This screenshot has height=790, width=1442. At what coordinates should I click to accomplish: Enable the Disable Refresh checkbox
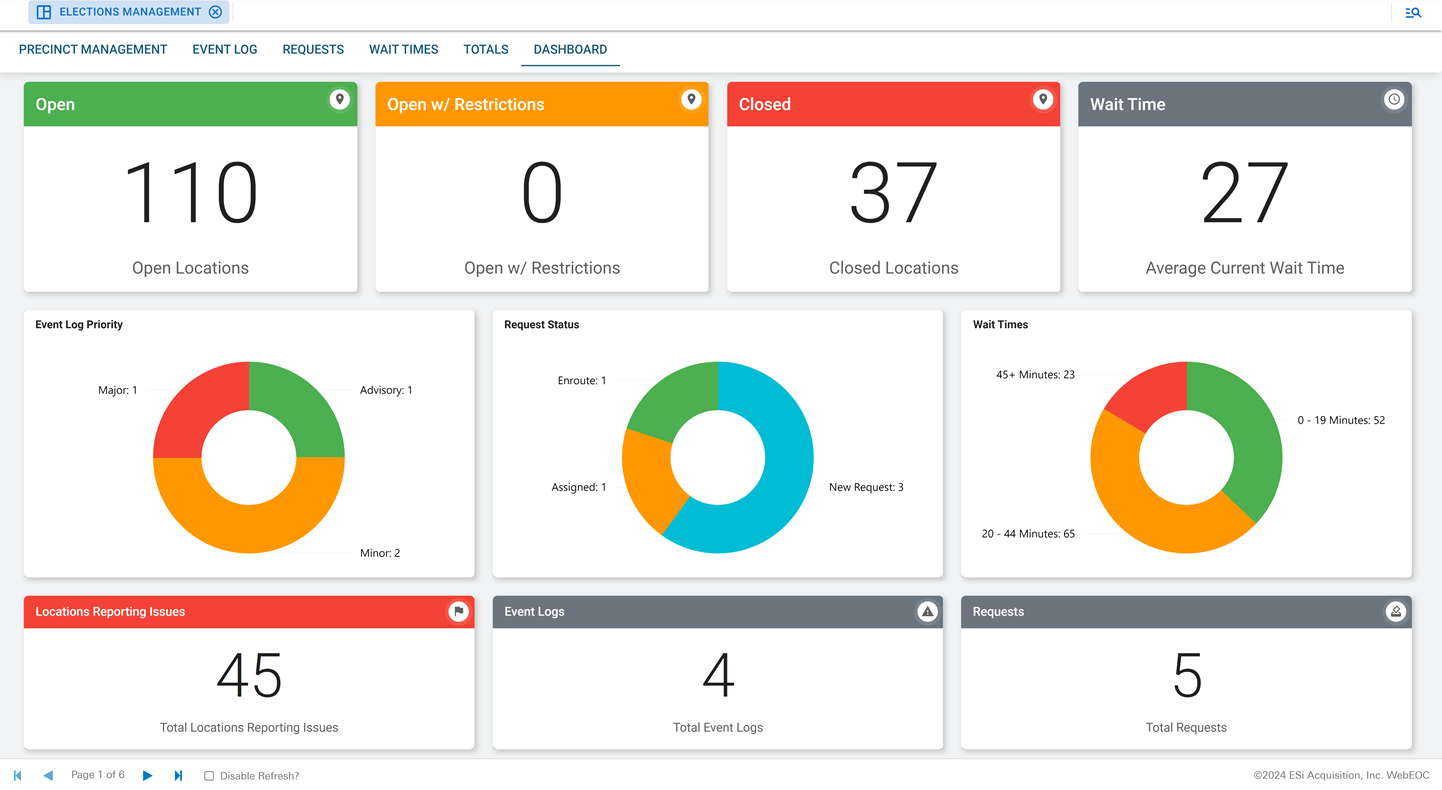tap(208, 775)
